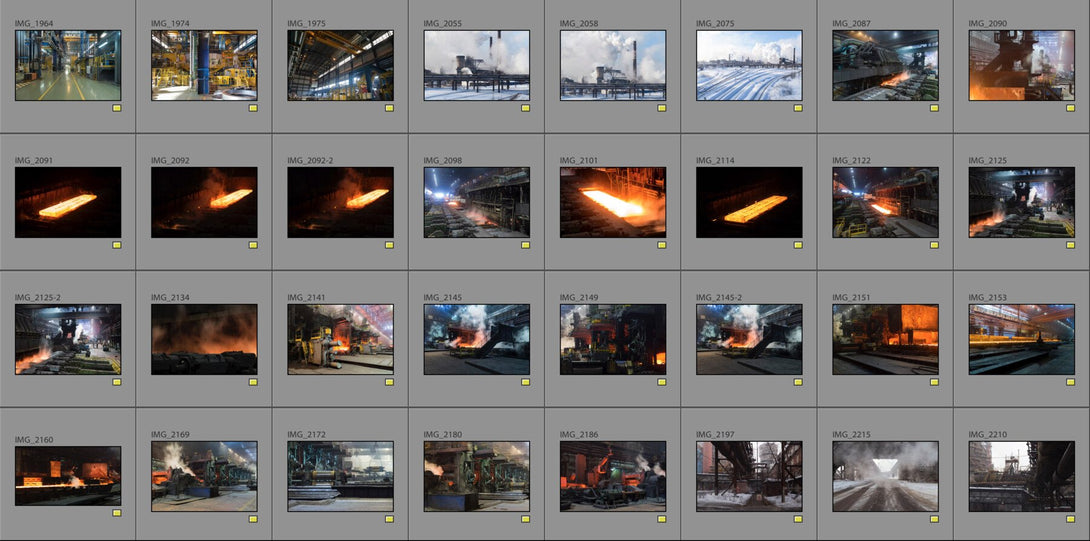1090x541 pixels.
Task: Click yellow label badge under IMG_2153
Action: tap(1071, 382)
